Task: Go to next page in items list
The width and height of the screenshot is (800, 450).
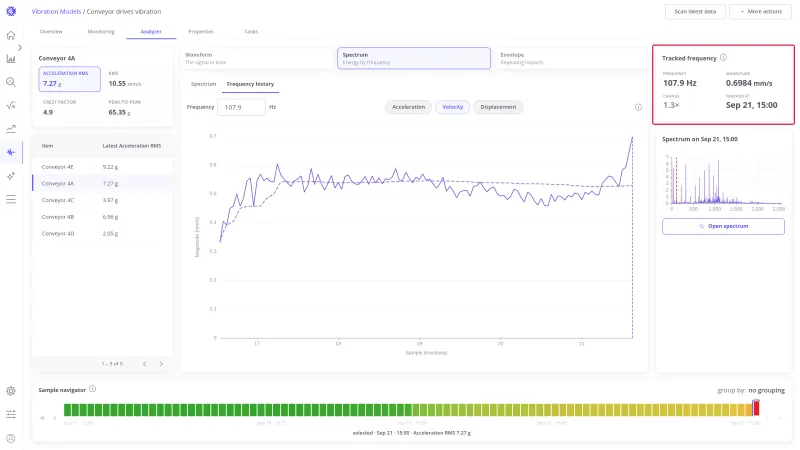Action: tap(161, 364)
